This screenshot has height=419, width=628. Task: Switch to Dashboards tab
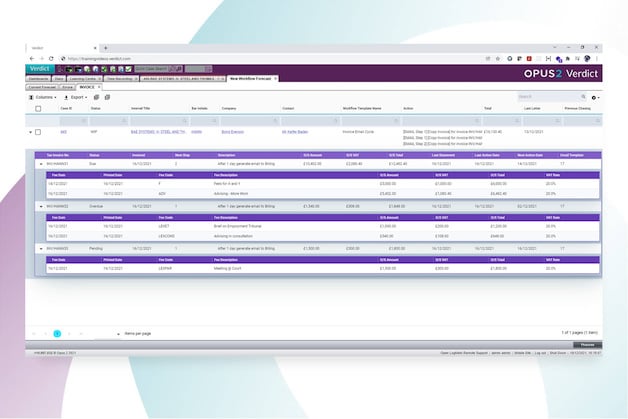point(38,79)
